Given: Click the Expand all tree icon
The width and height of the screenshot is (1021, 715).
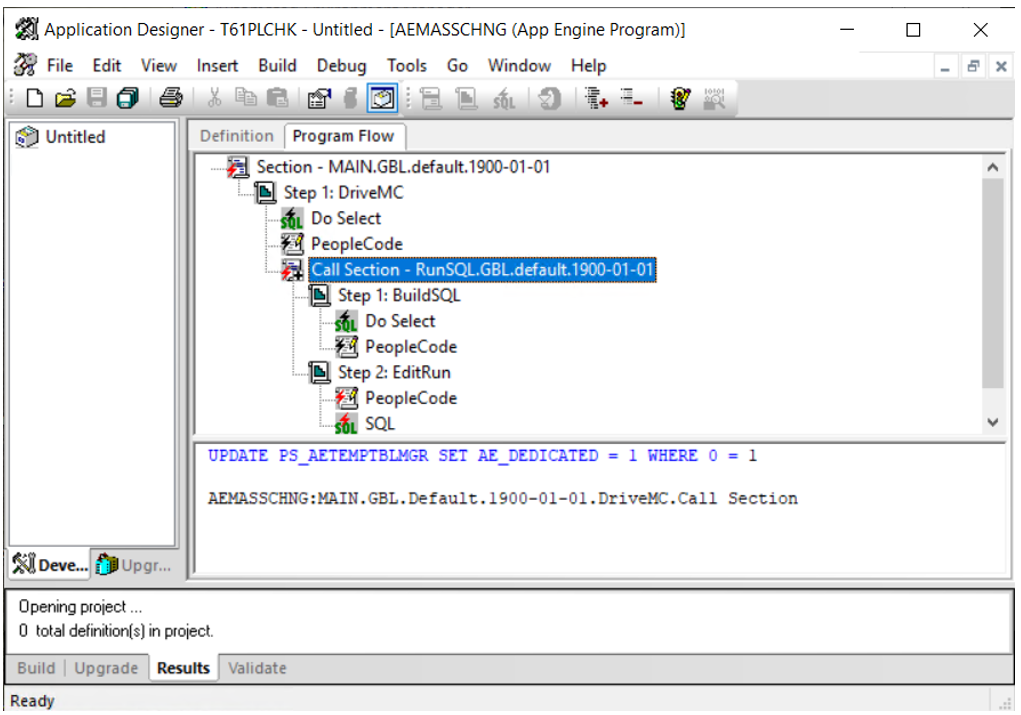Looking at the screenshot, I should 596,98.
